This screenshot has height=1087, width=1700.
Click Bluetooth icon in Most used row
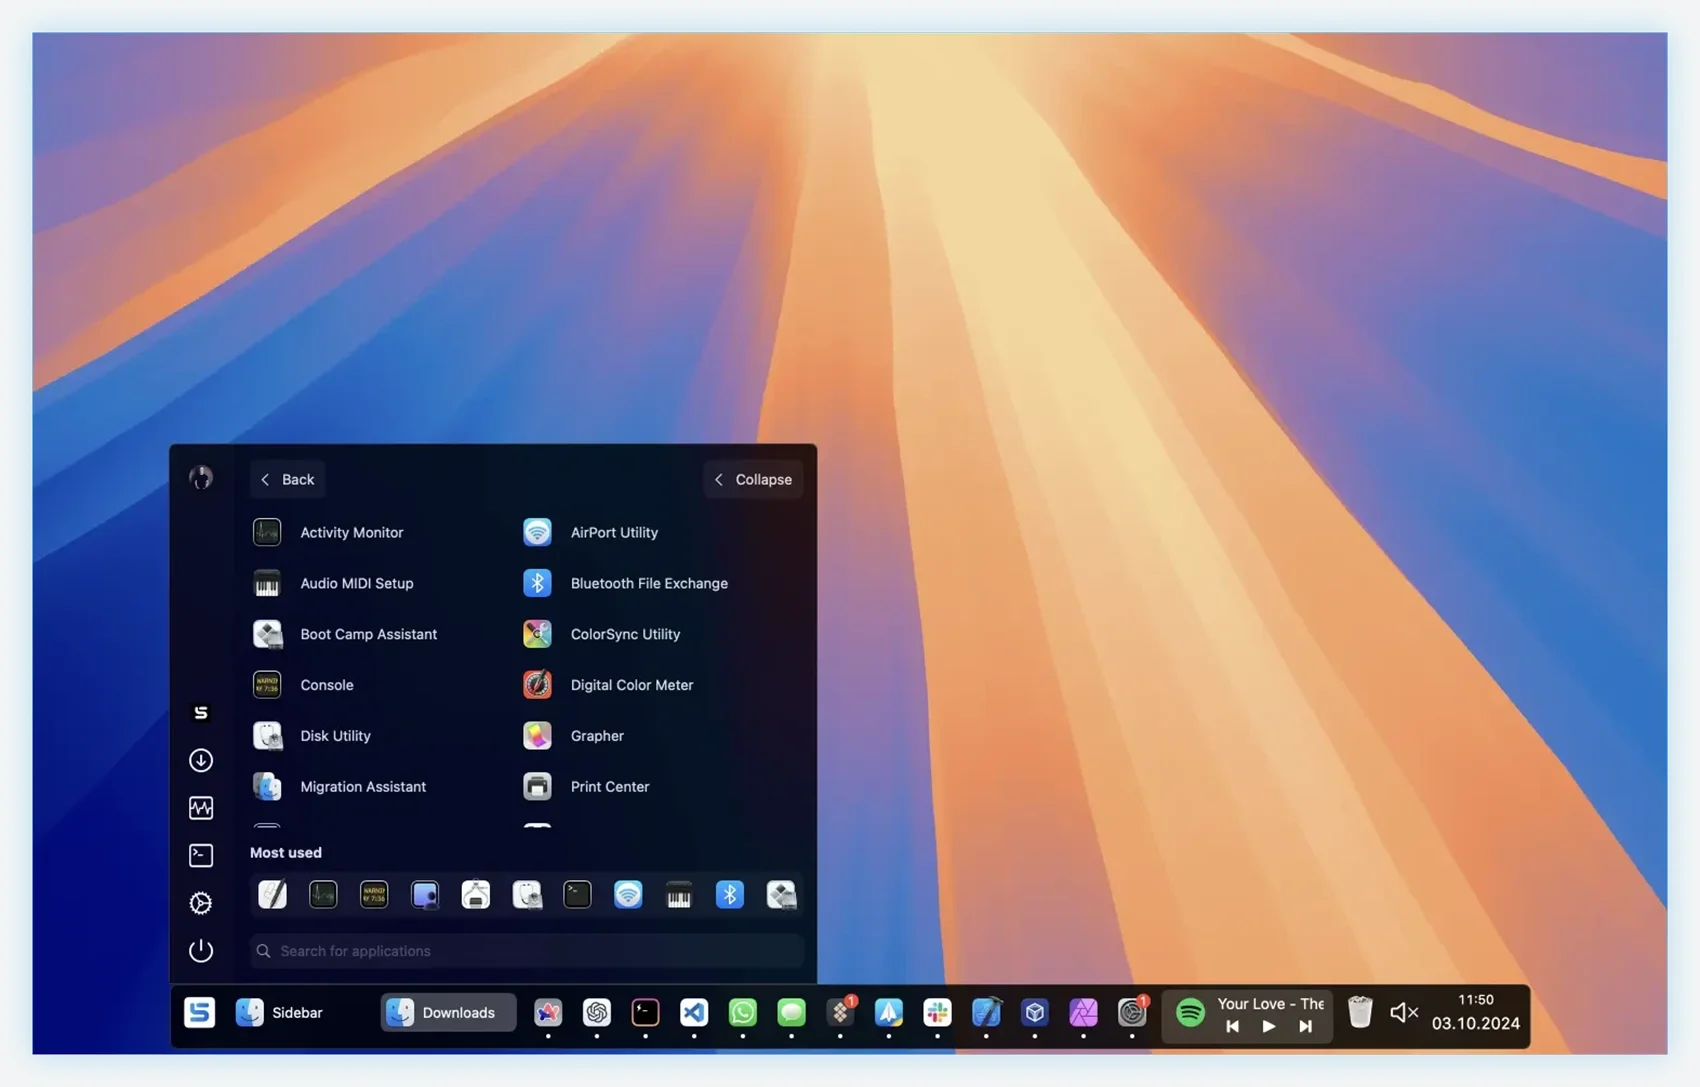pyautogui.click(x=730, y=895)
